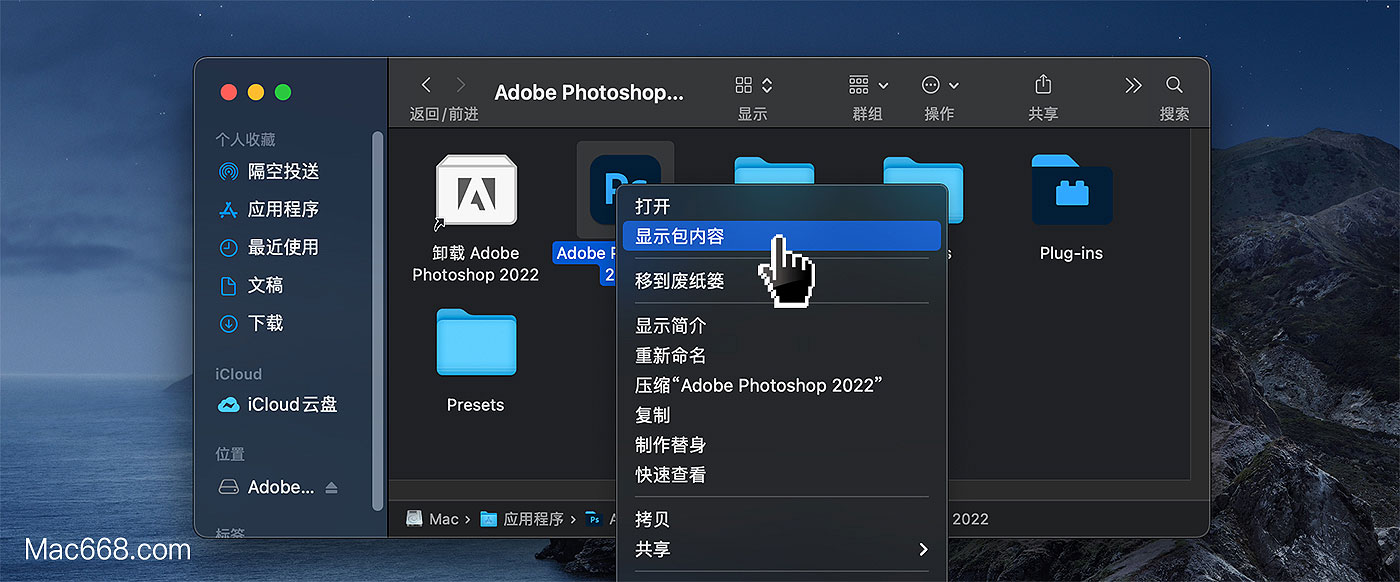This screenshot has width=1400, height=582.
Task: Choose 打开 from the context menu
Action: coord(780,207)
